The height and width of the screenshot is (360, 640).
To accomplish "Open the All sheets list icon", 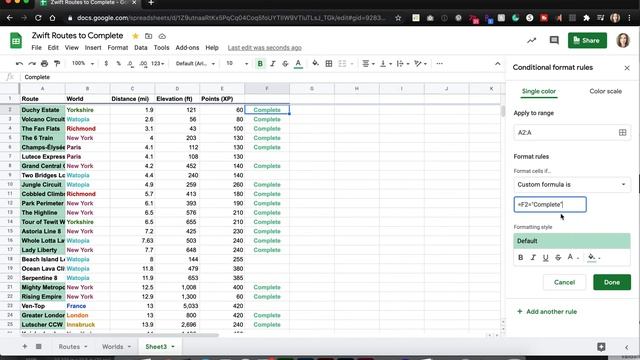I will [38, 347].
